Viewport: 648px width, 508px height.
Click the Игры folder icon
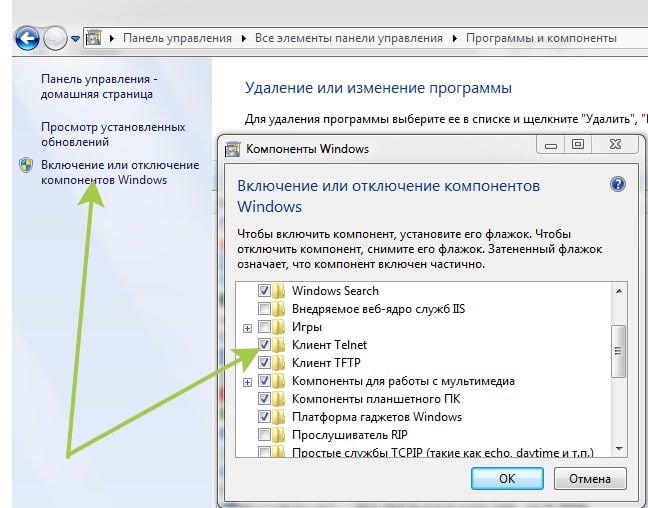279,327
